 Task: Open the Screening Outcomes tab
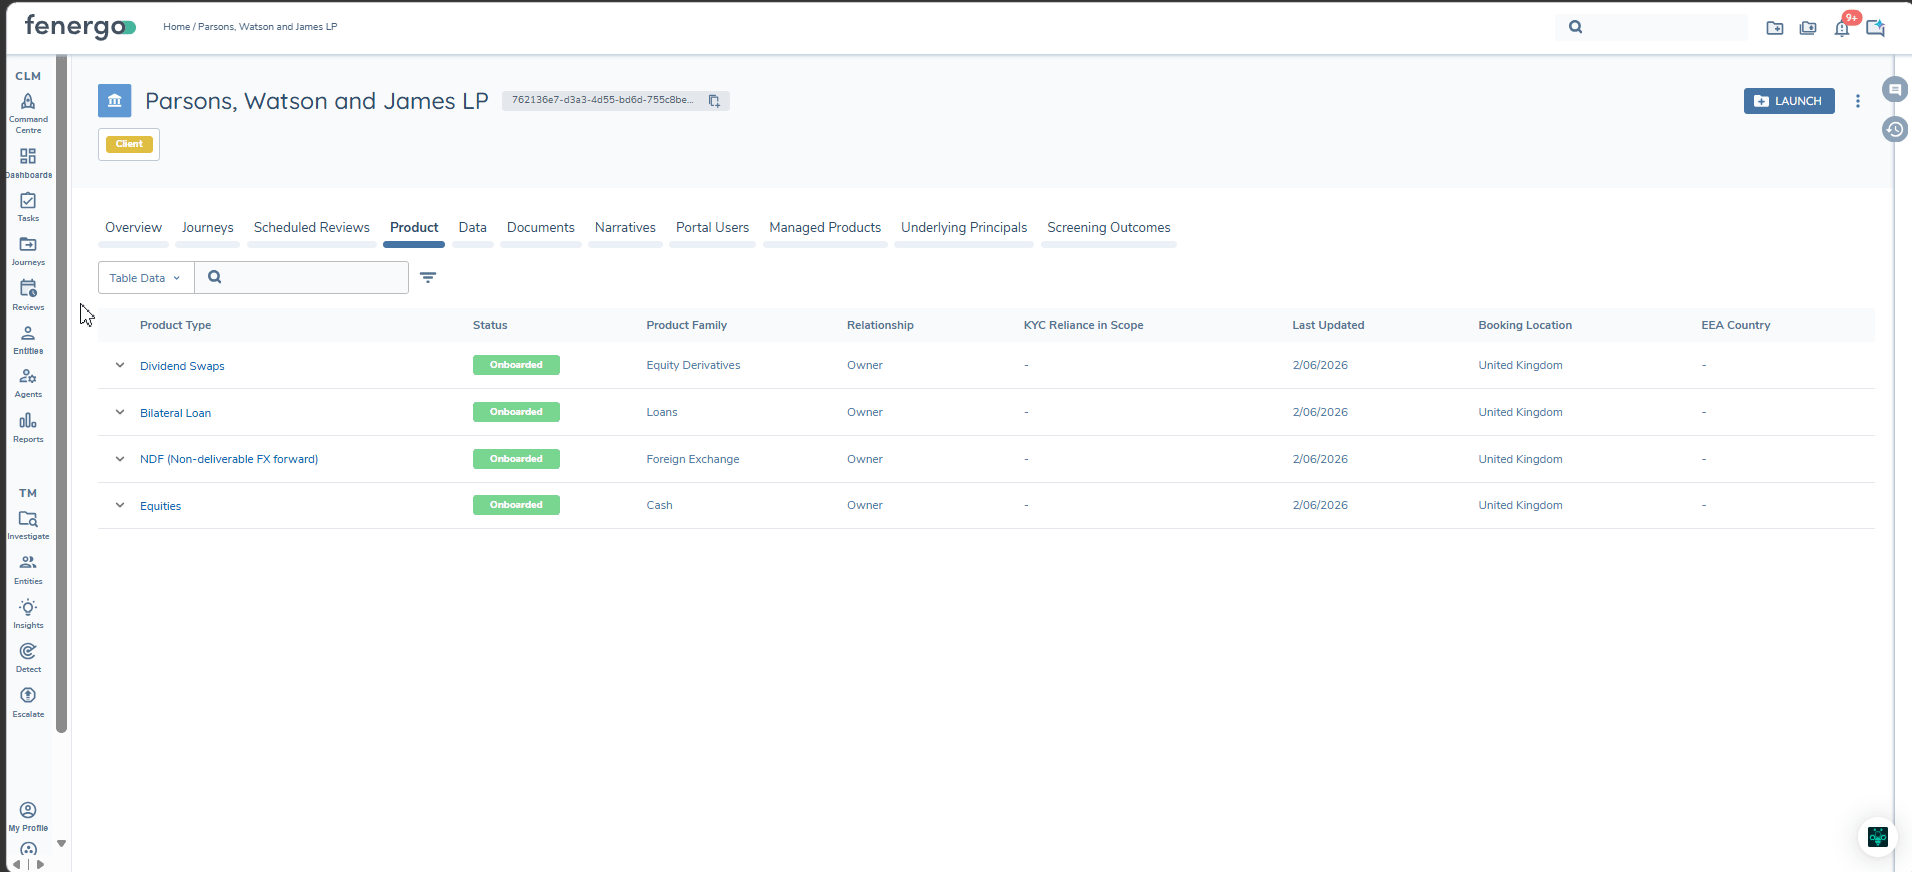(x=1109, y=228)
